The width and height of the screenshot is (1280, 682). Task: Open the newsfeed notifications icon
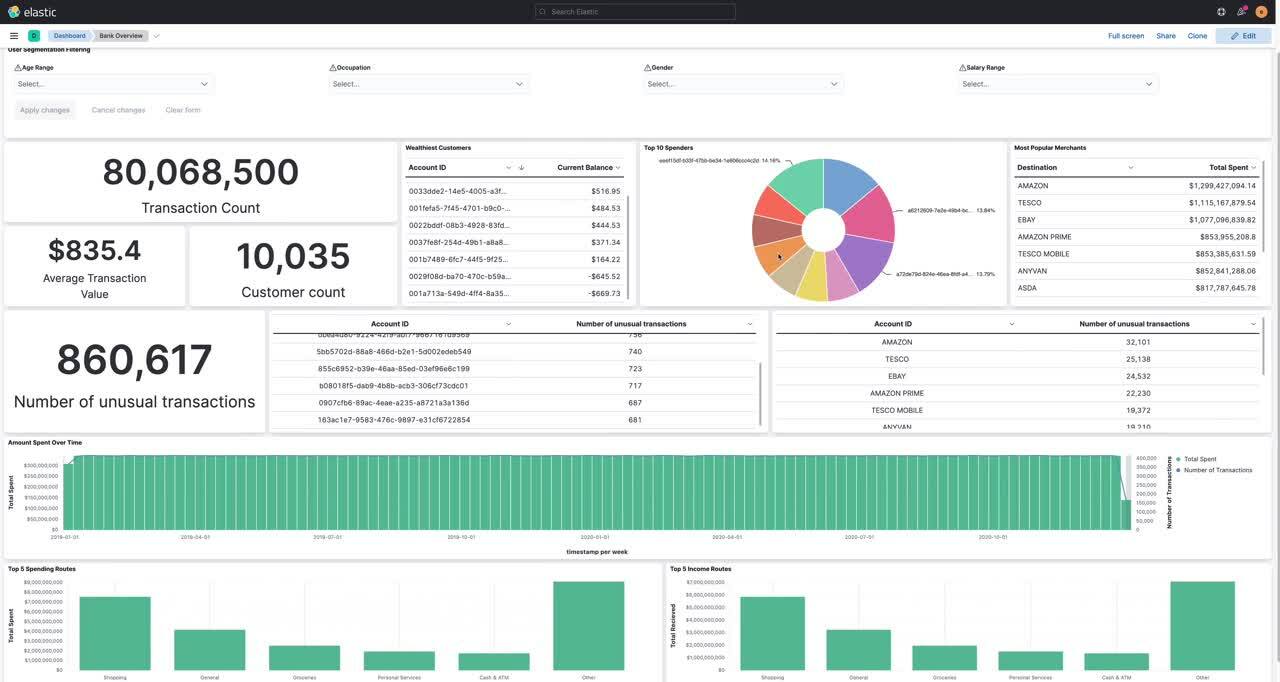coord(1241,12)
